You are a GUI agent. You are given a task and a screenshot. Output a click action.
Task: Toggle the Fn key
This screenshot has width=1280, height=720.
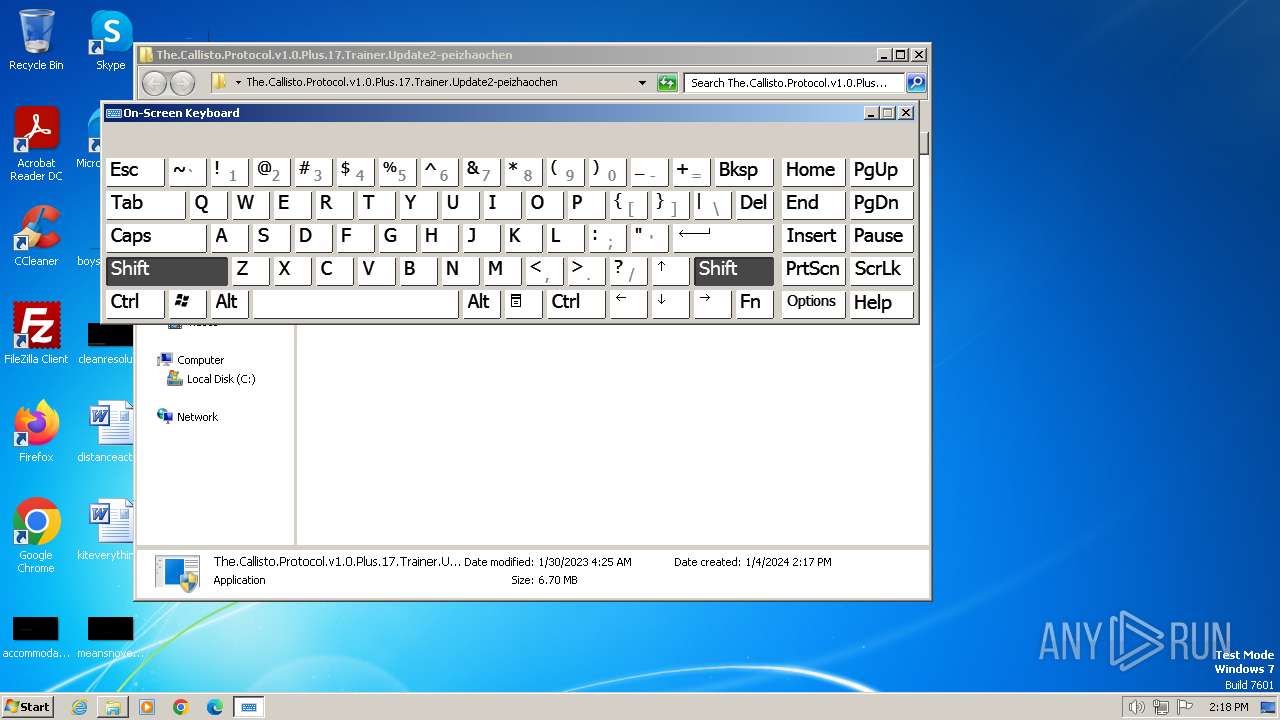point(755,302)
